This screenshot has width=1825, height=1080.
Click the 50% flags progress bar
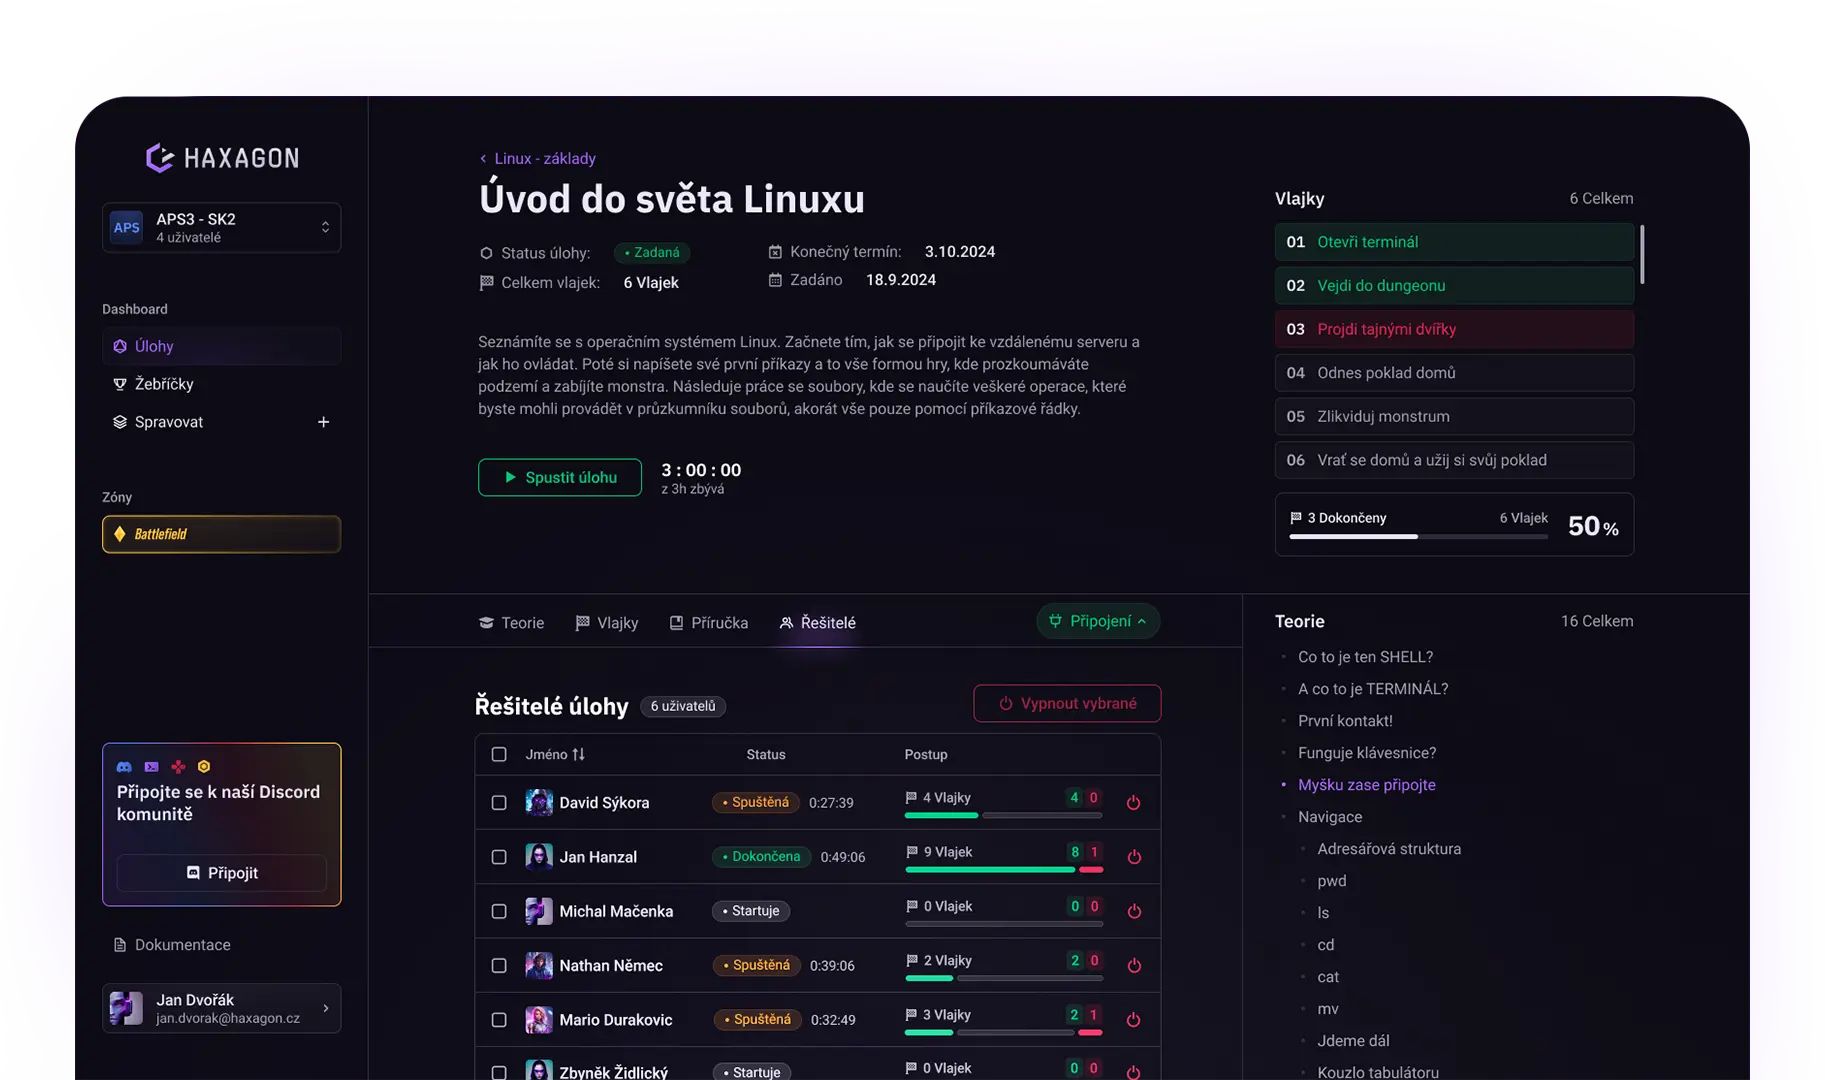tap(1418, 537)
